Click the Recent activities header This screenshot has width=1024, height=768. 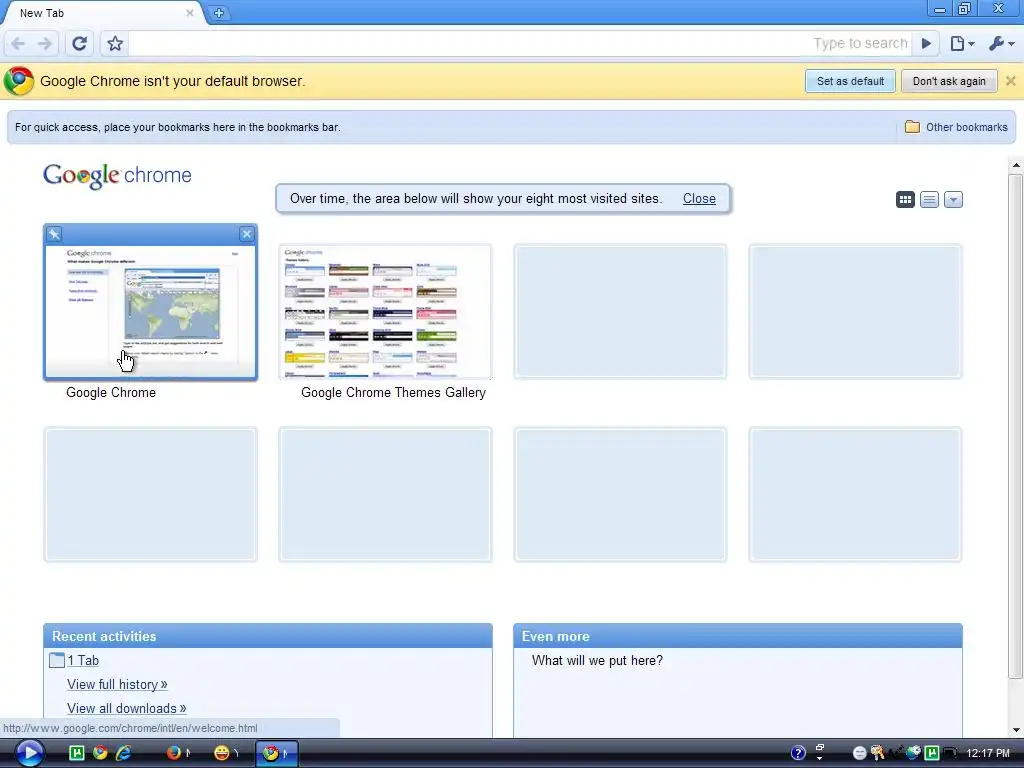(x=268, y=636)
